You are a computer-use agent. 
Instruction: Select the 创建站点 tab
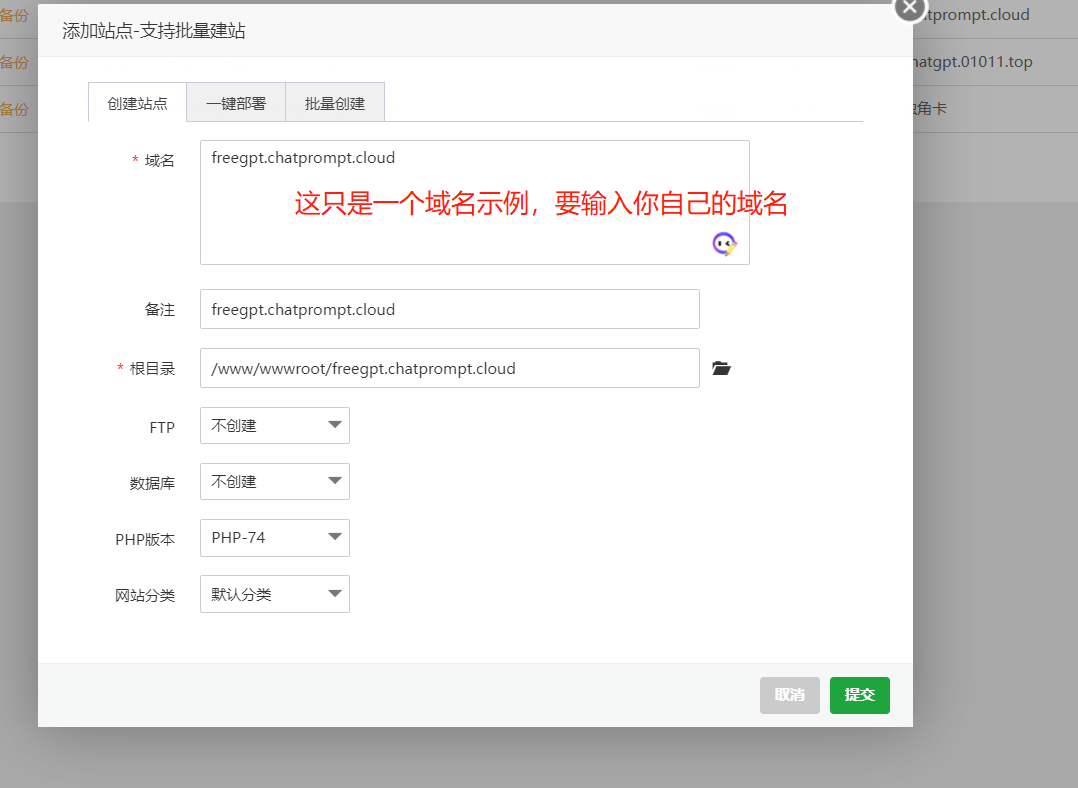(x=136, y=101)
